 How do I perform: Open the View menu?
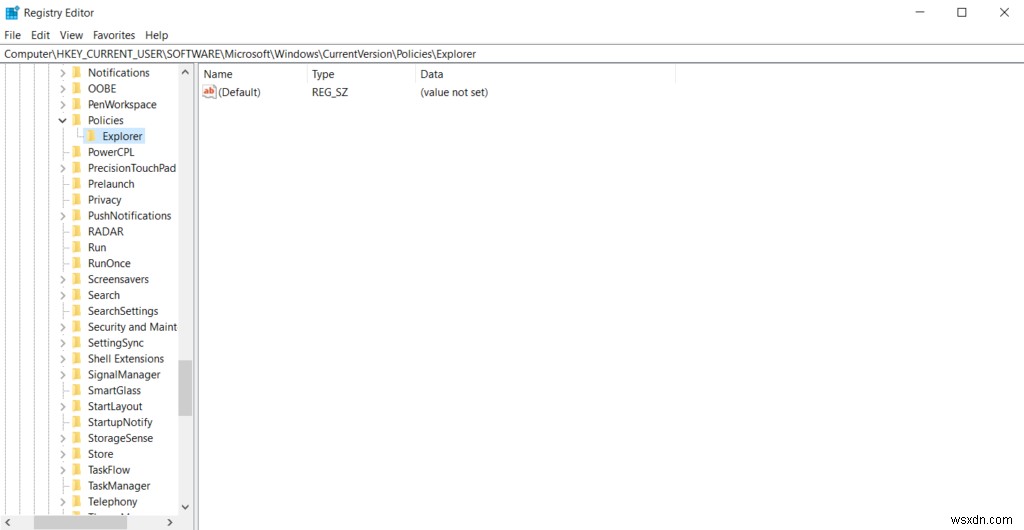[x=71, y=35]
